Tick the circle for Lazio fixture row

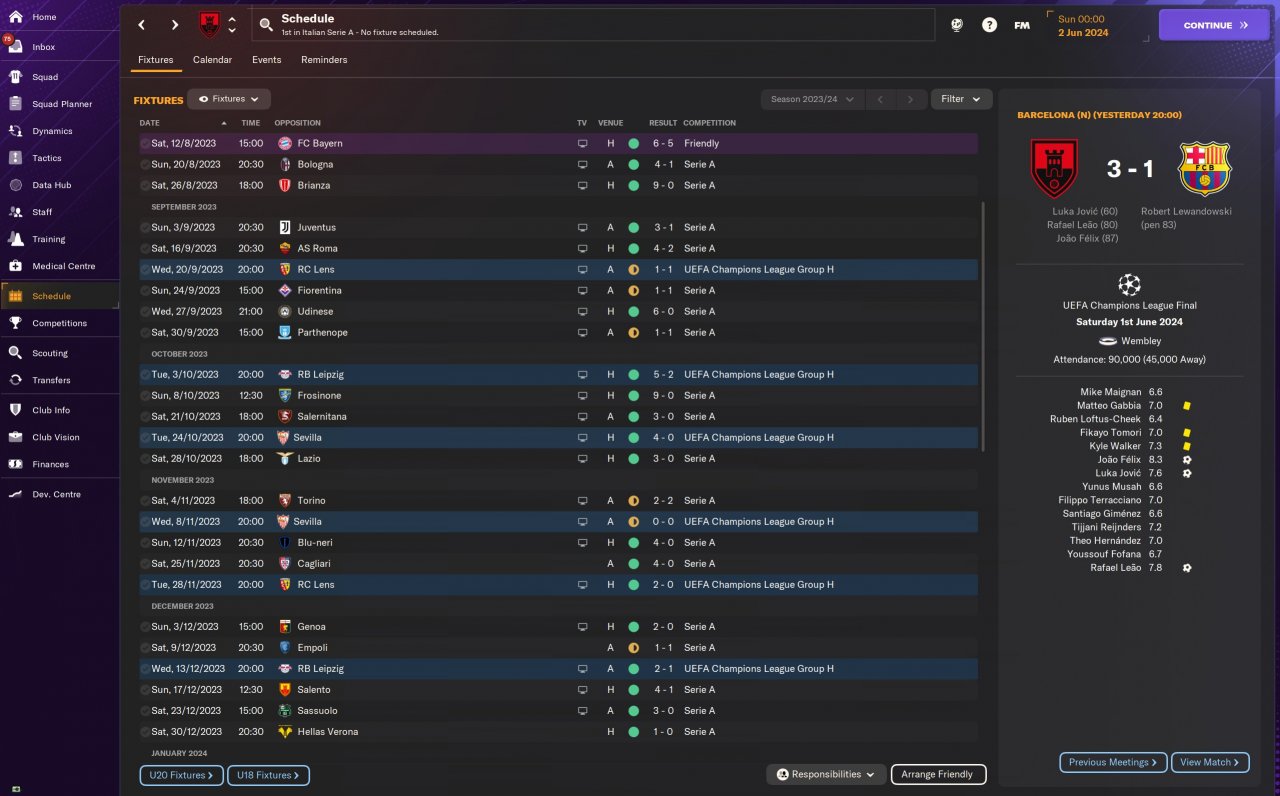pyautogui.click(x=145, y=458)
